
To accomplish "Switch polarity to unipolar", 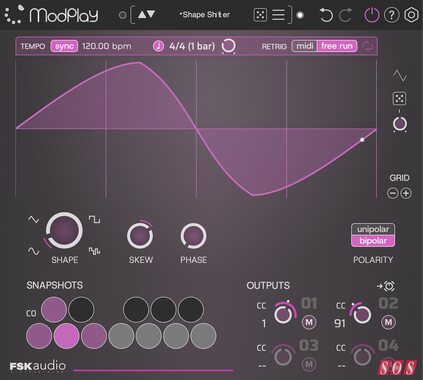I will click(373, 229).
